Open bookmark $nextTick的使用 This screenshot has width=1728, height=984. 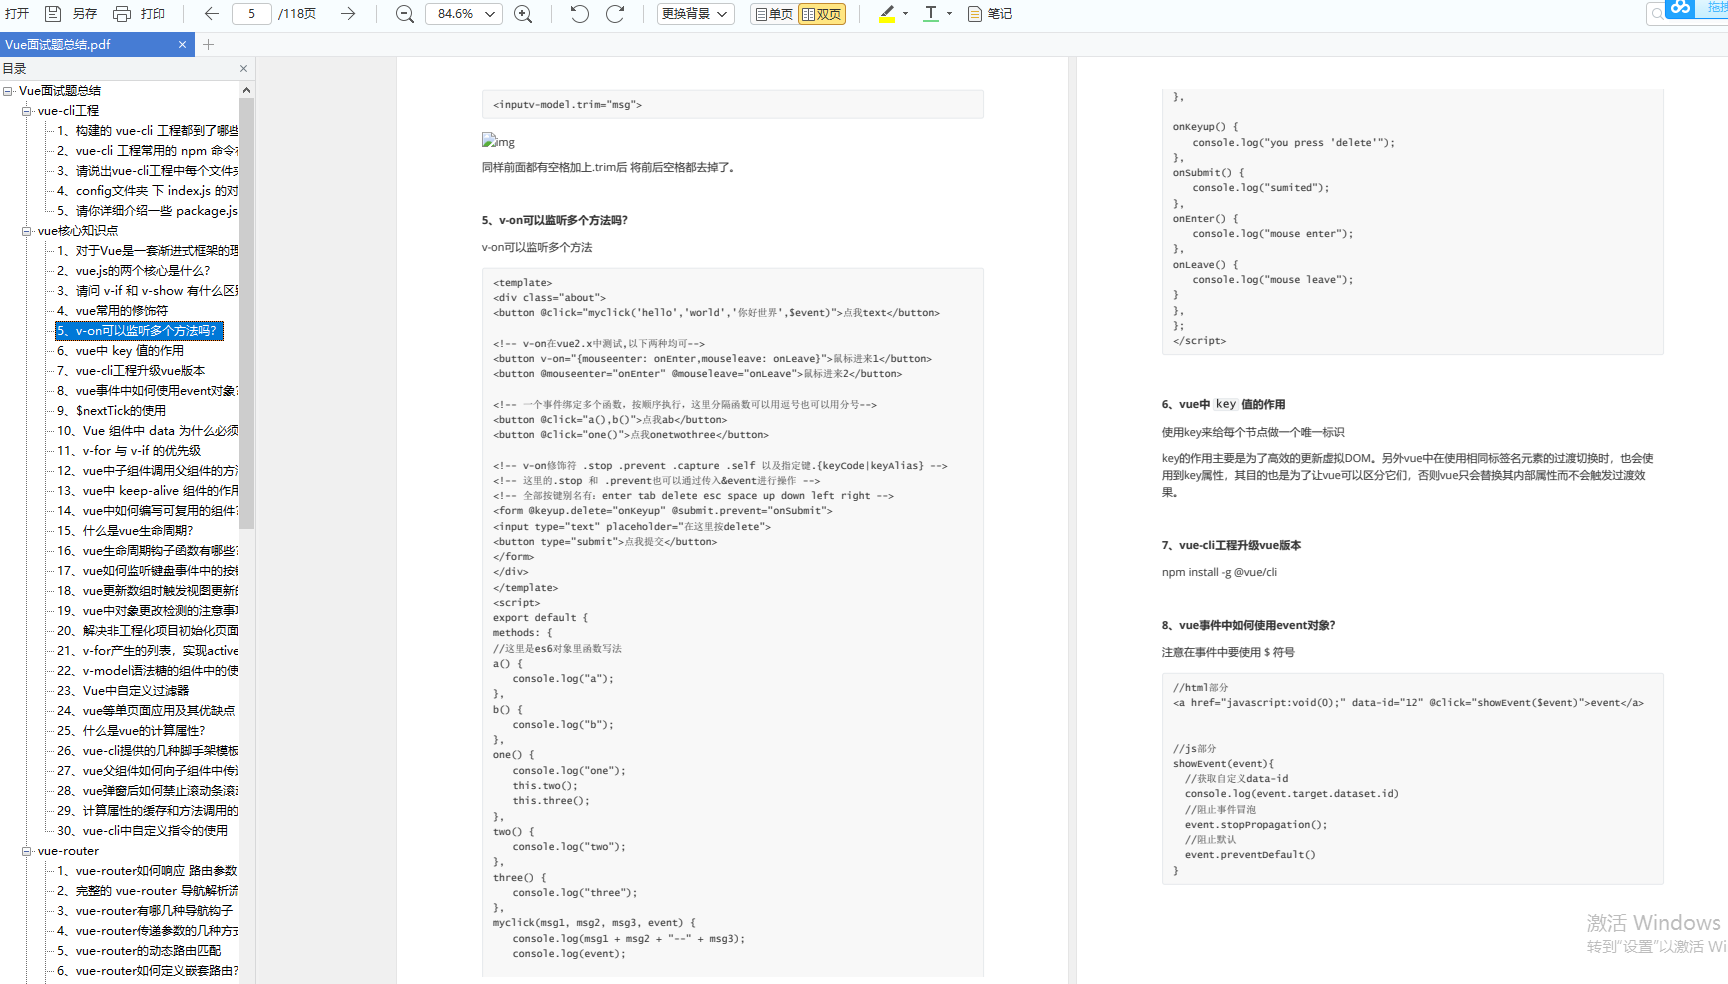(x=111, y=411)
